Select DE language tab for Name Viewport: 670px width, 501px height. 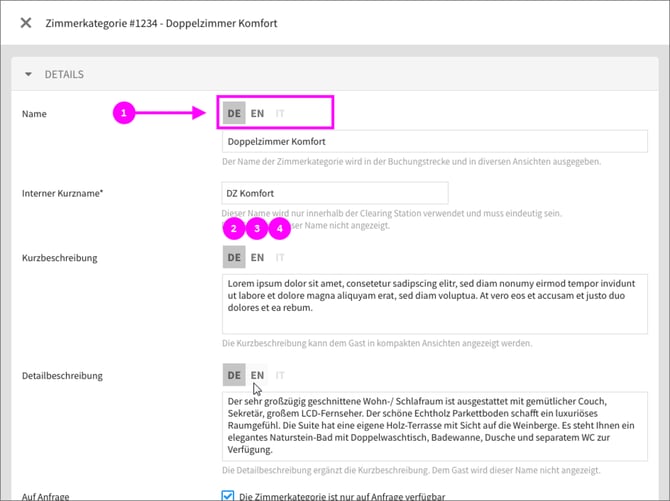pyautogui.click(x=234, y=113)
